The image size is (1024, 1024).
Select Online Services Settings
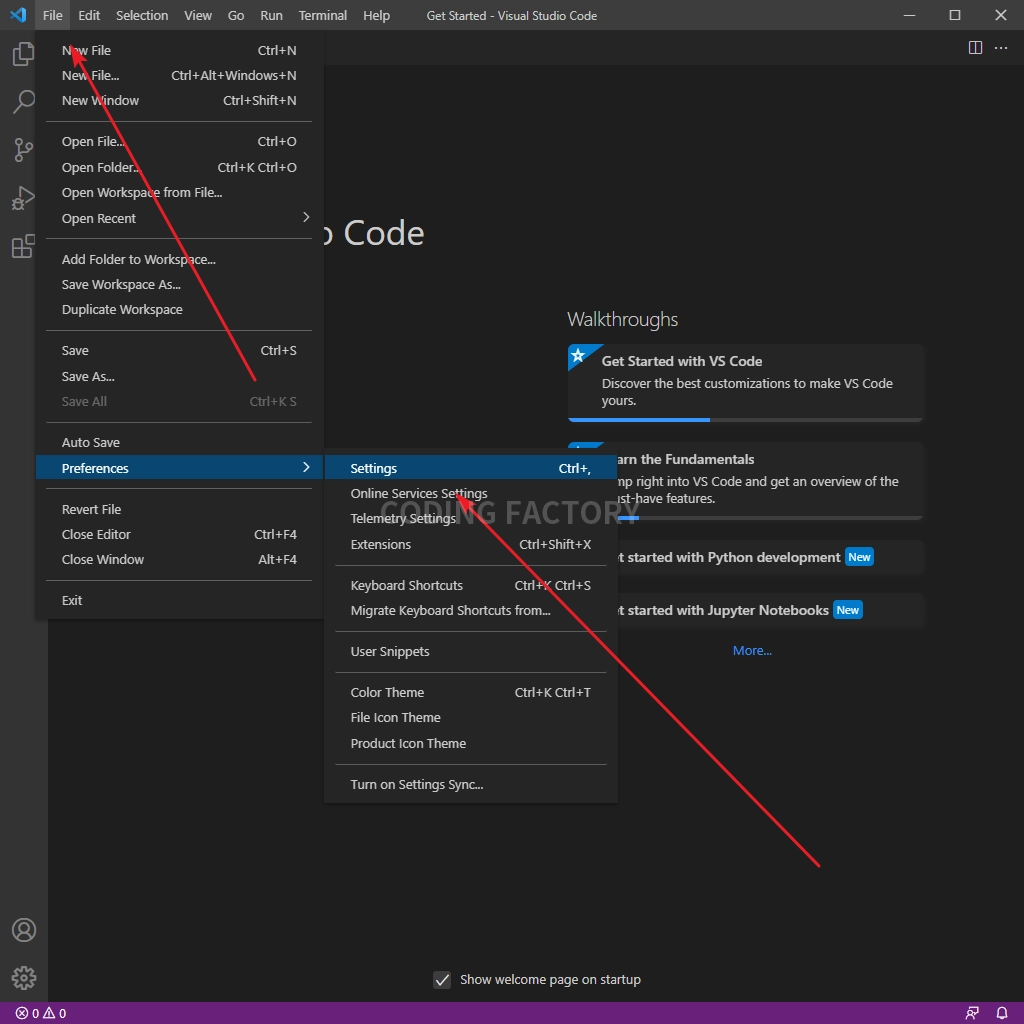point(471,493)
